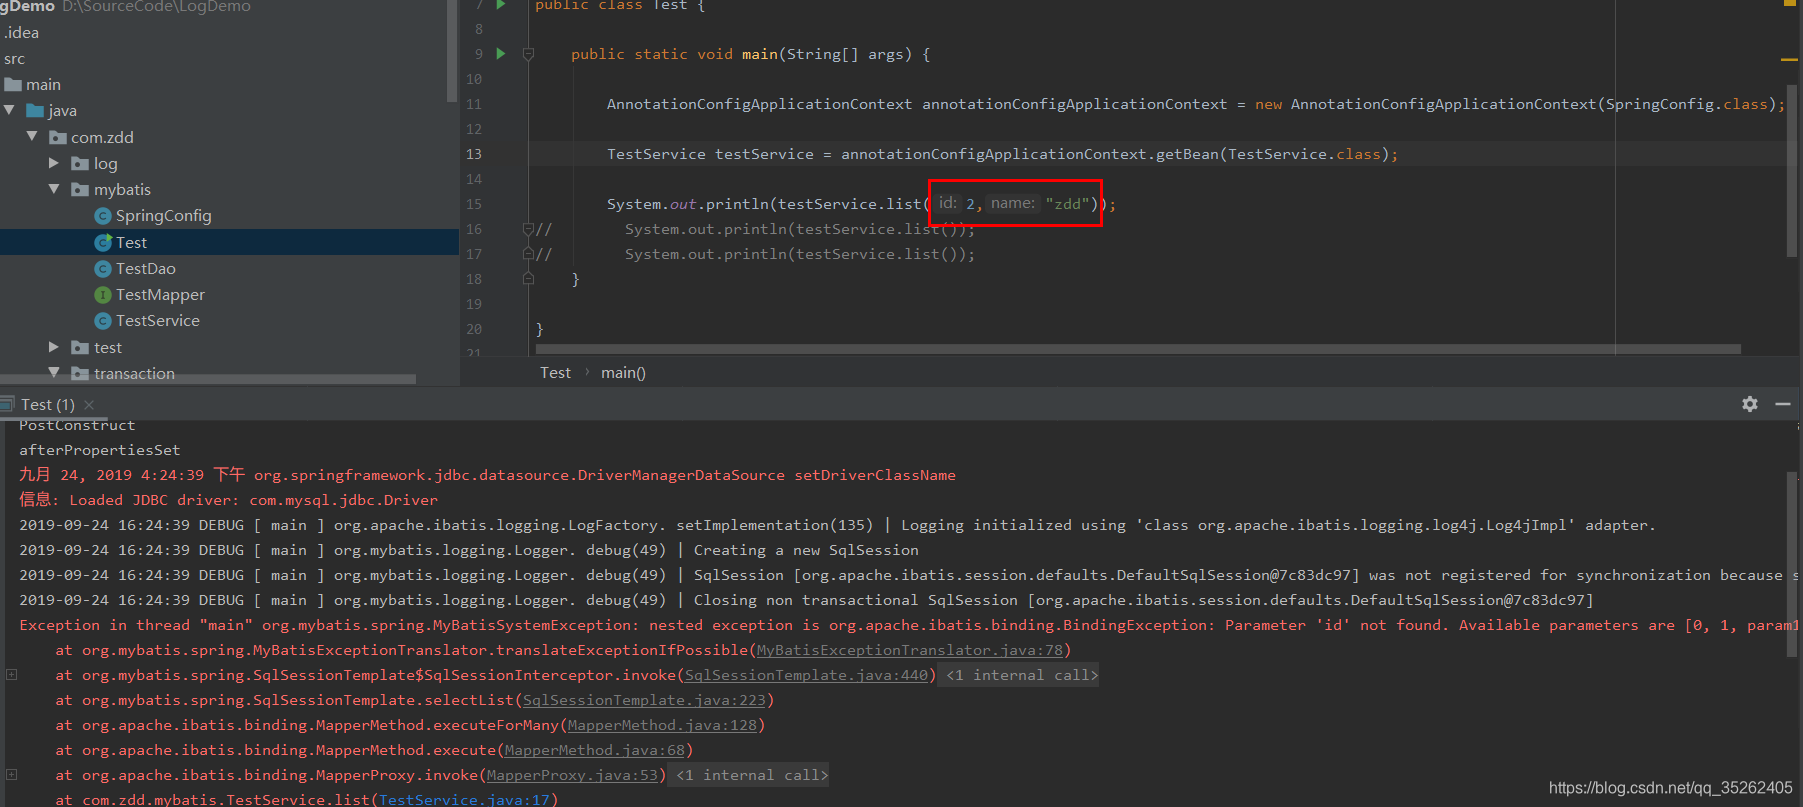Screen dimensions: 1803x807
Task: Open MapperMethod.java:128 stack link
Action: [x=662, y=725]
